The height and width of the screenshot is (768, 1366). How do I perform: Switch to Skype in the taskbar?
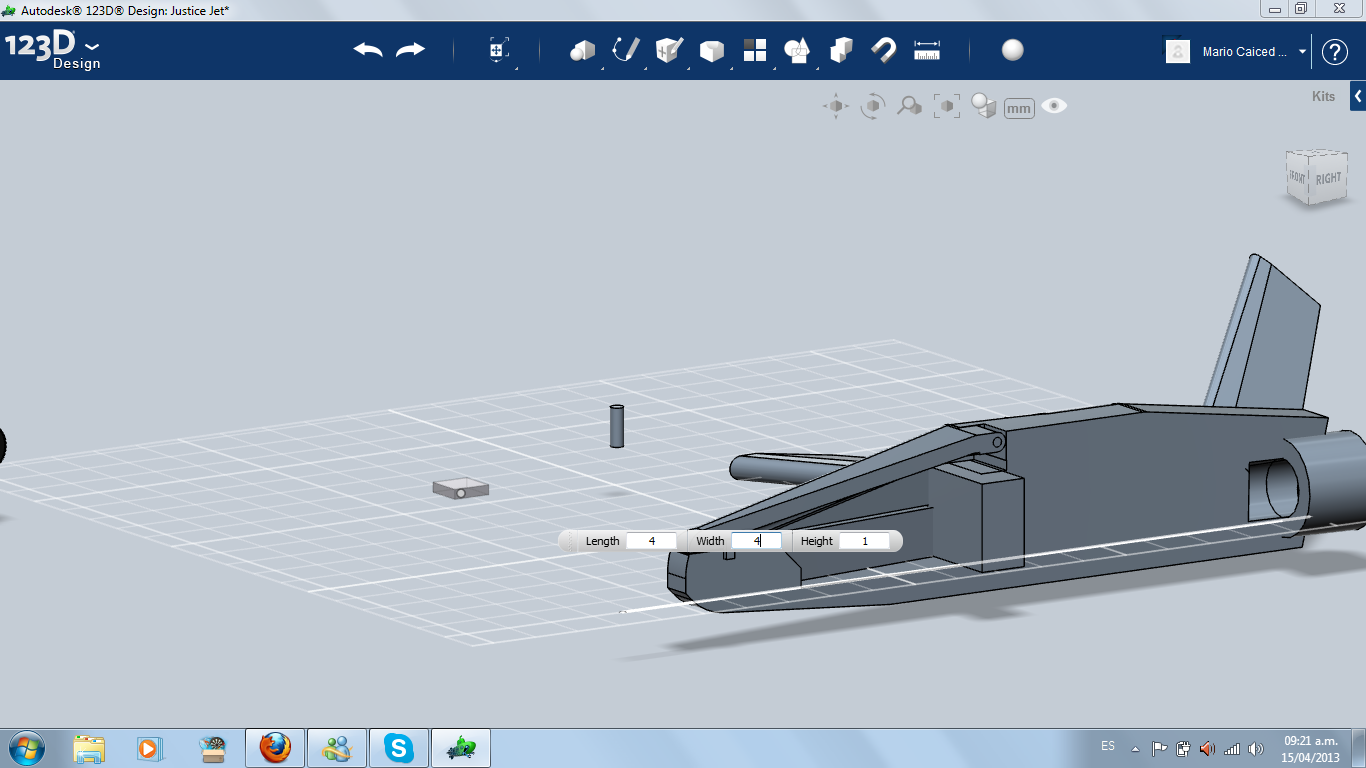(400, 748)
